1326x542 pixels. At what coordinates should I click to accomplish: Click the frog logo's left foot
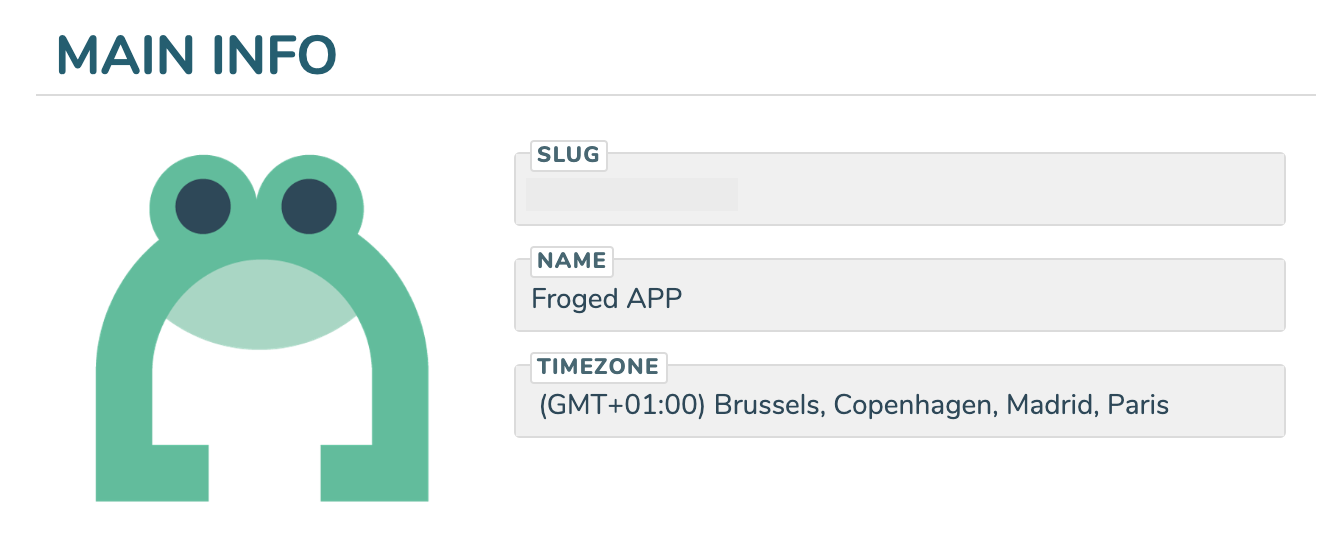(x=152, y=473)
